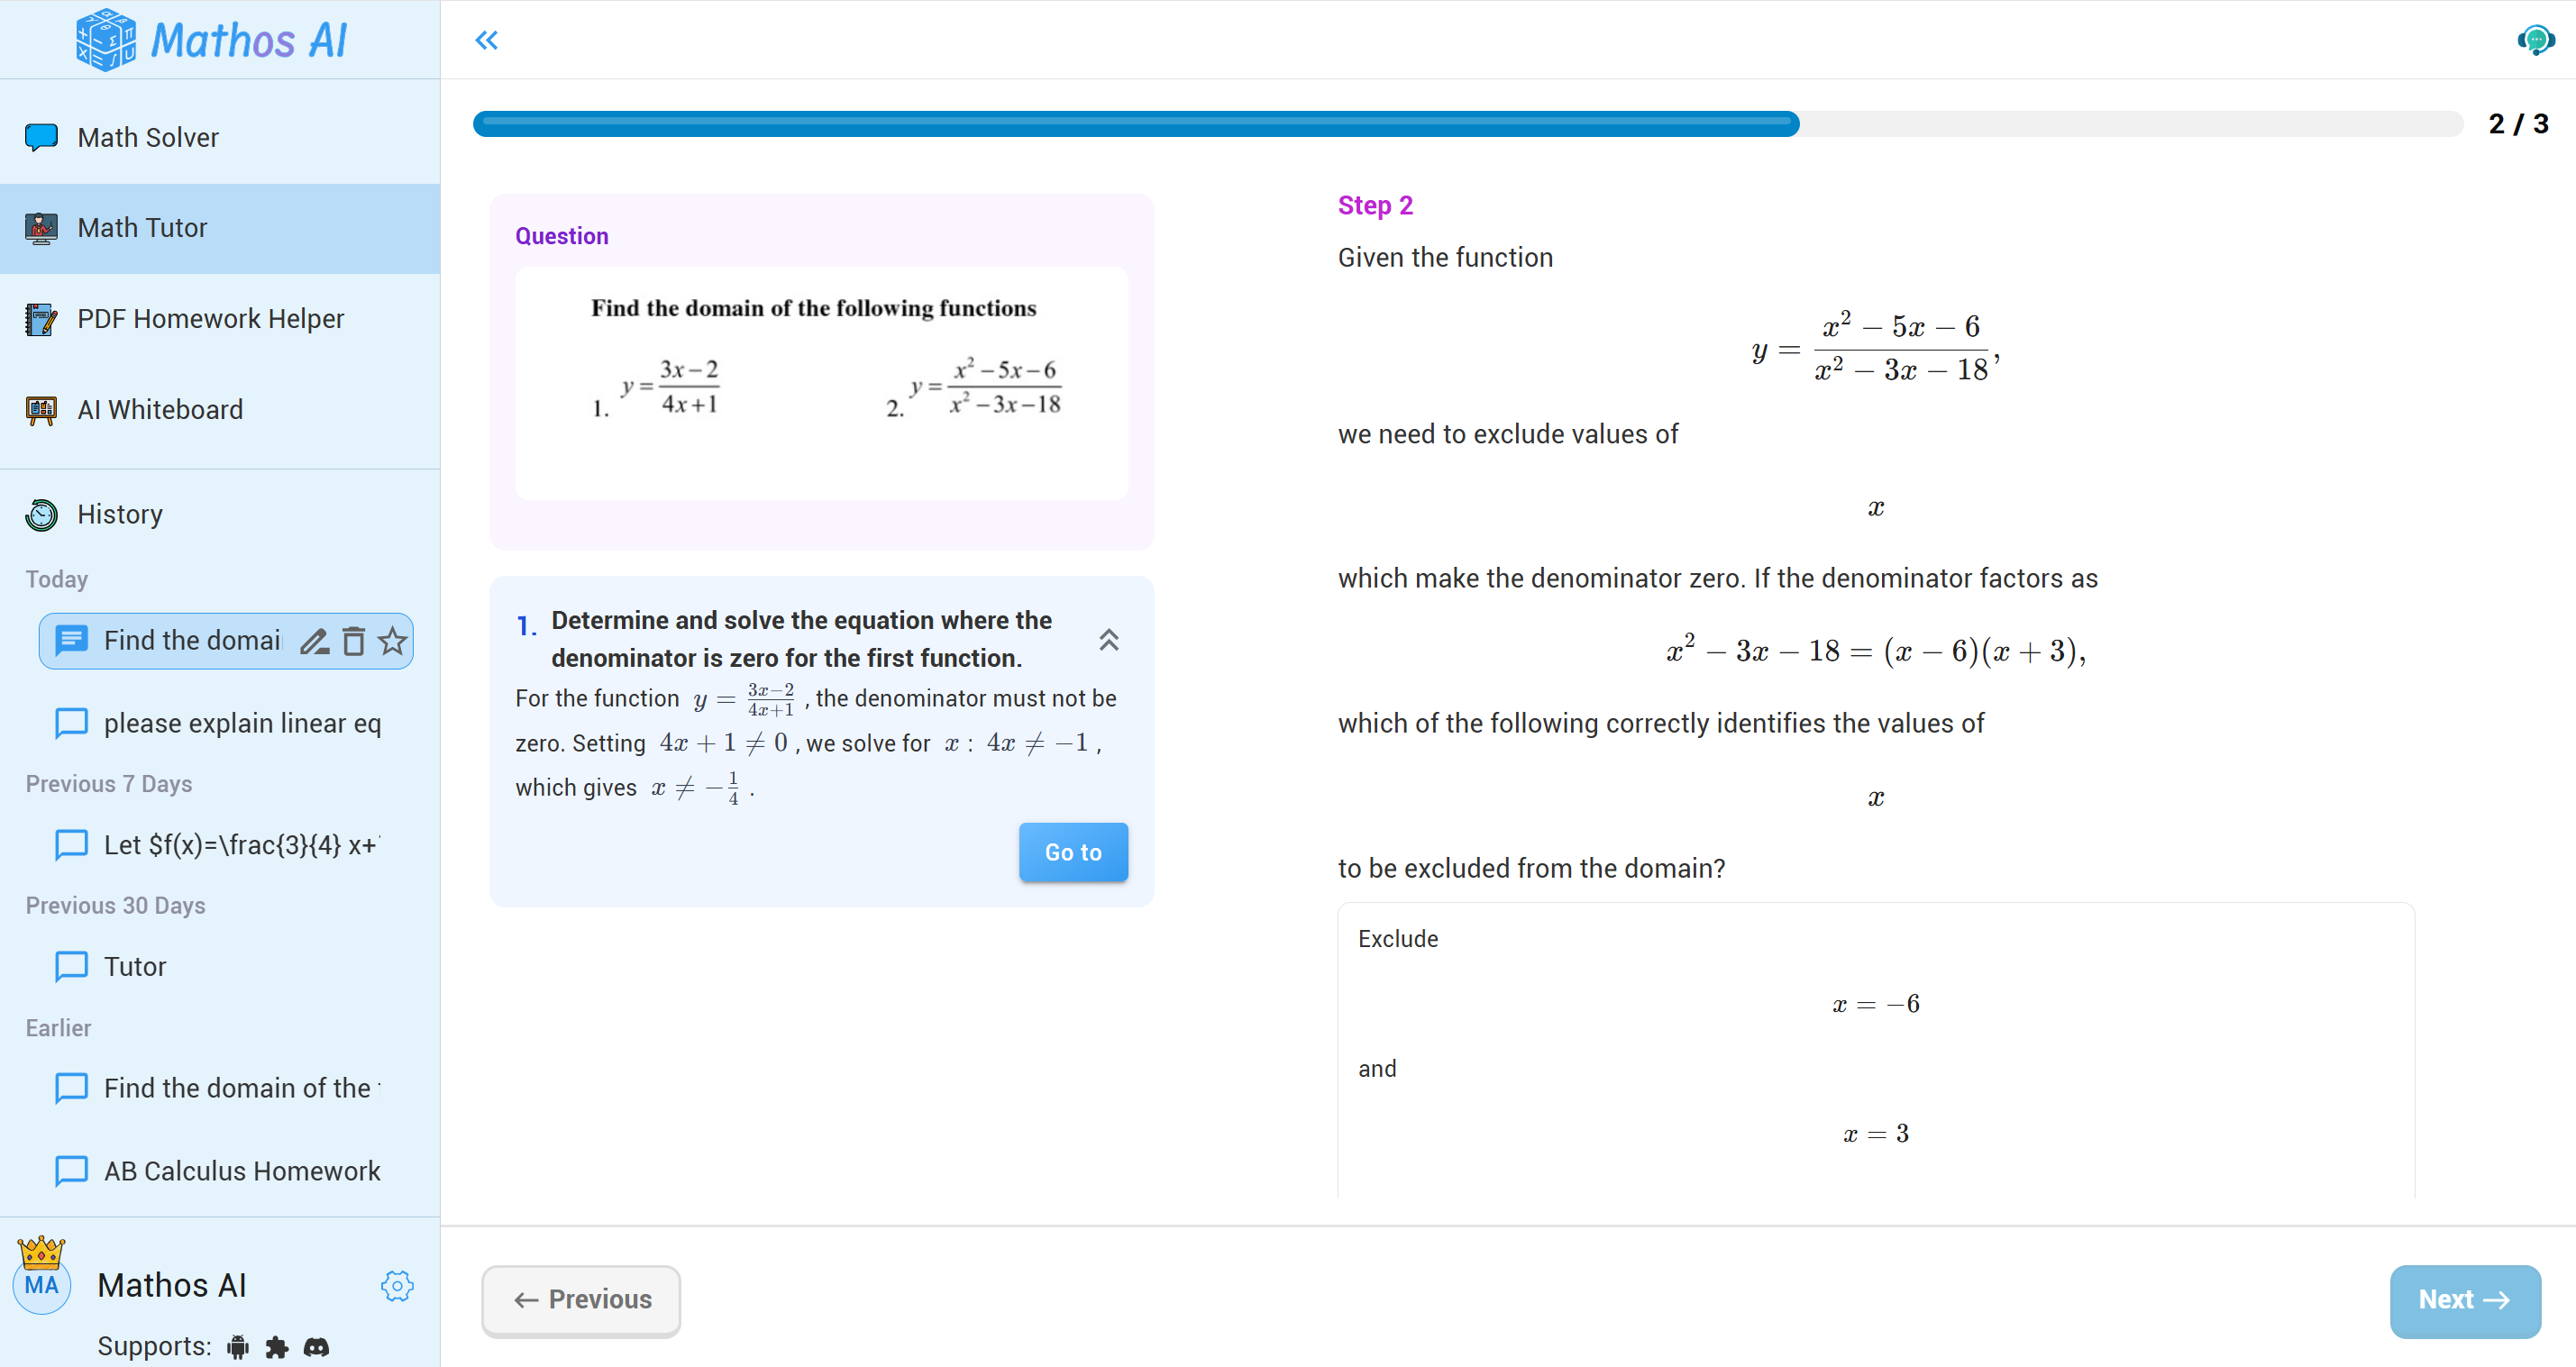Screen dimensions: 2576x1367
Task: Collapse step 1 with the double-chevron arrow
Action: [x=1108, y=640]
